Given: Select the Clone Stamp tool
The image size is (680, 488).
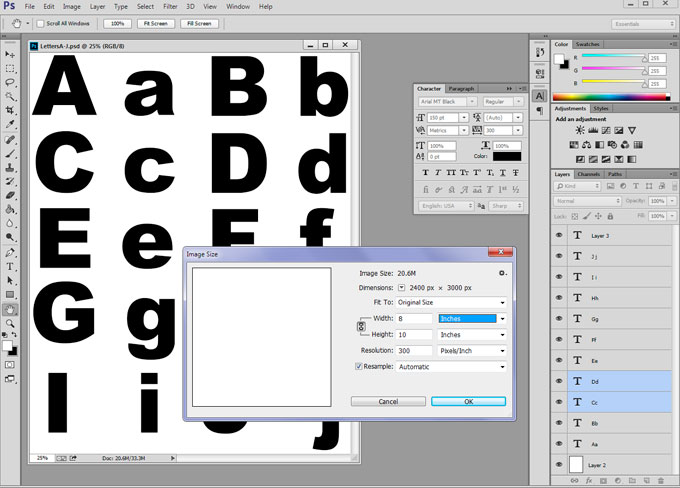Looking at the screenshot, I should 10,167.
